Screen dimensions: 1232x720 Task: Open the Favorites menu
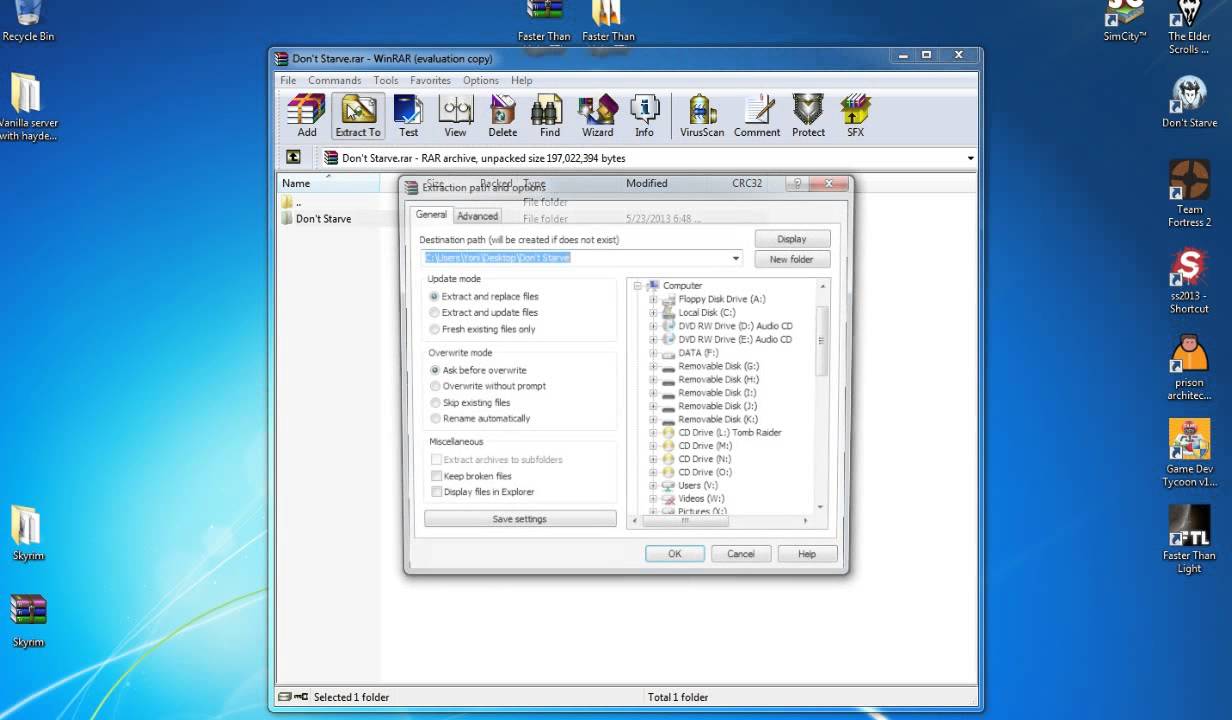[x=430, y=80]
